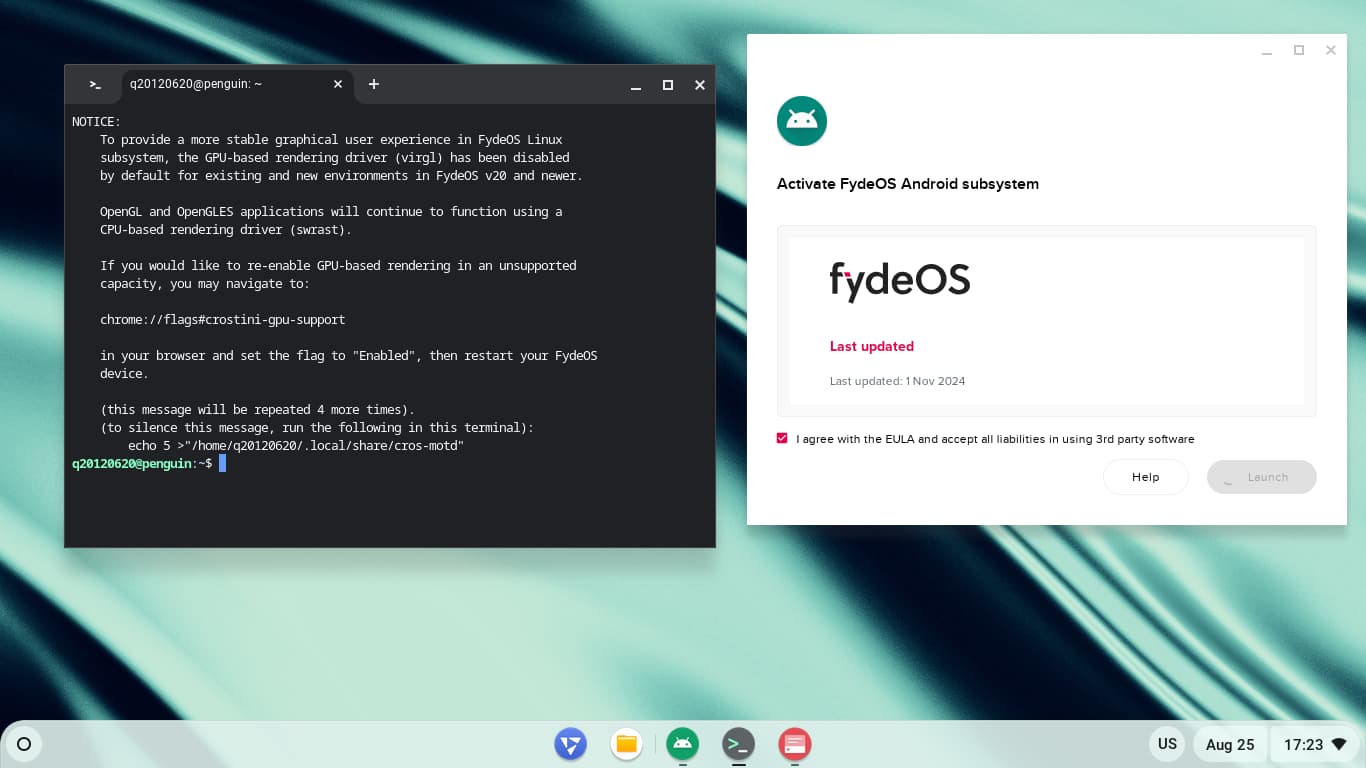Open the yellow Files app on the shelf
1366x768 pixels.
626,744
